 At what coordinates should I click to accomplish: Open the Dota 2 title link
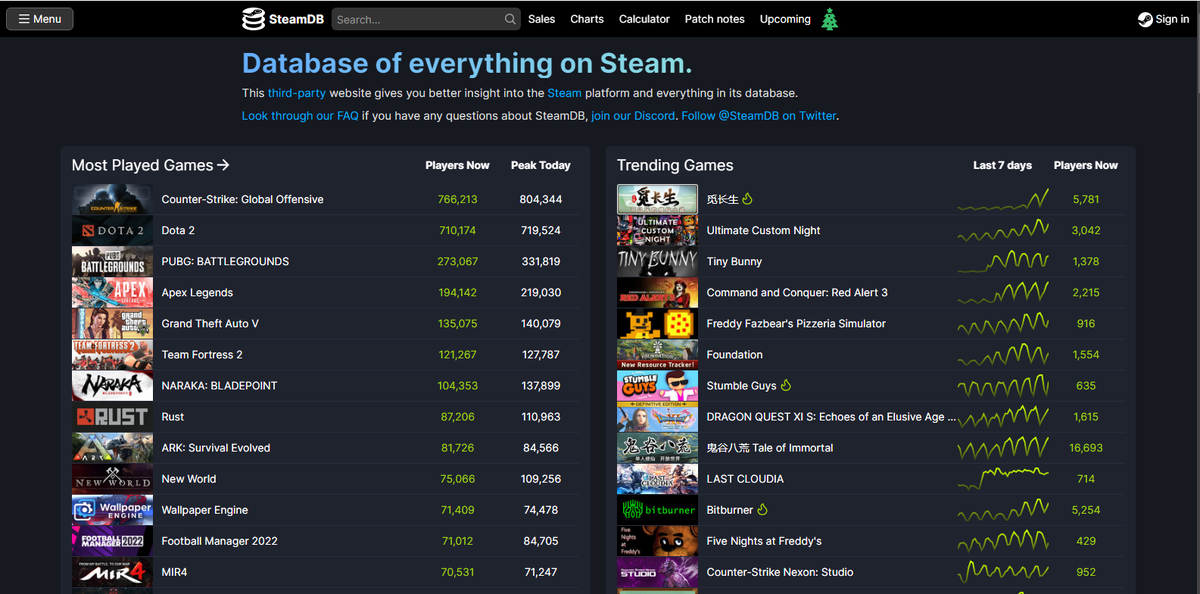(x=178, y=230)
